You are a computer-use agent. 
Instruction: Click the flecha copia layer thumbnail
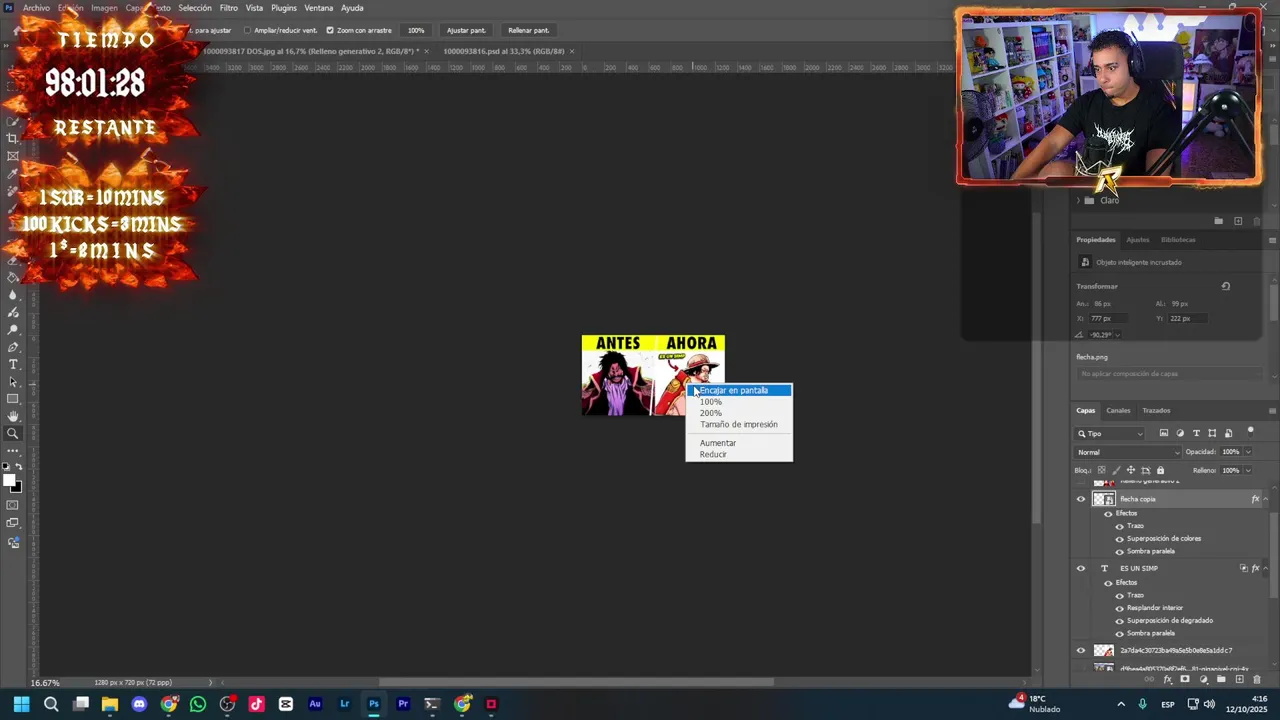point(1103,499)
